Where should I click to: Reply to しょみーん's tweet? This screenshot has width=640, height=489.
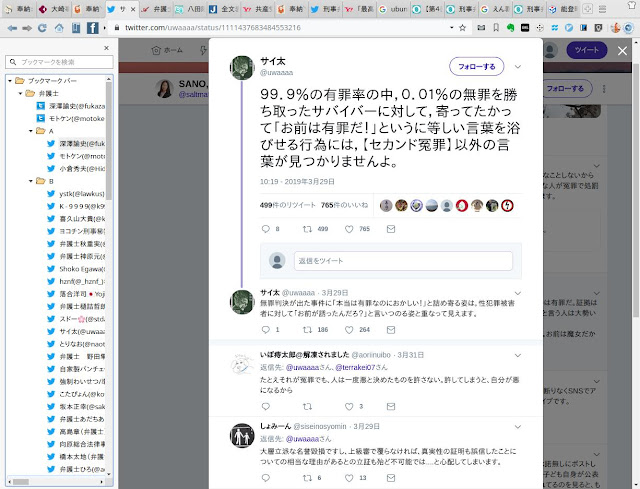tap(266, 478)
